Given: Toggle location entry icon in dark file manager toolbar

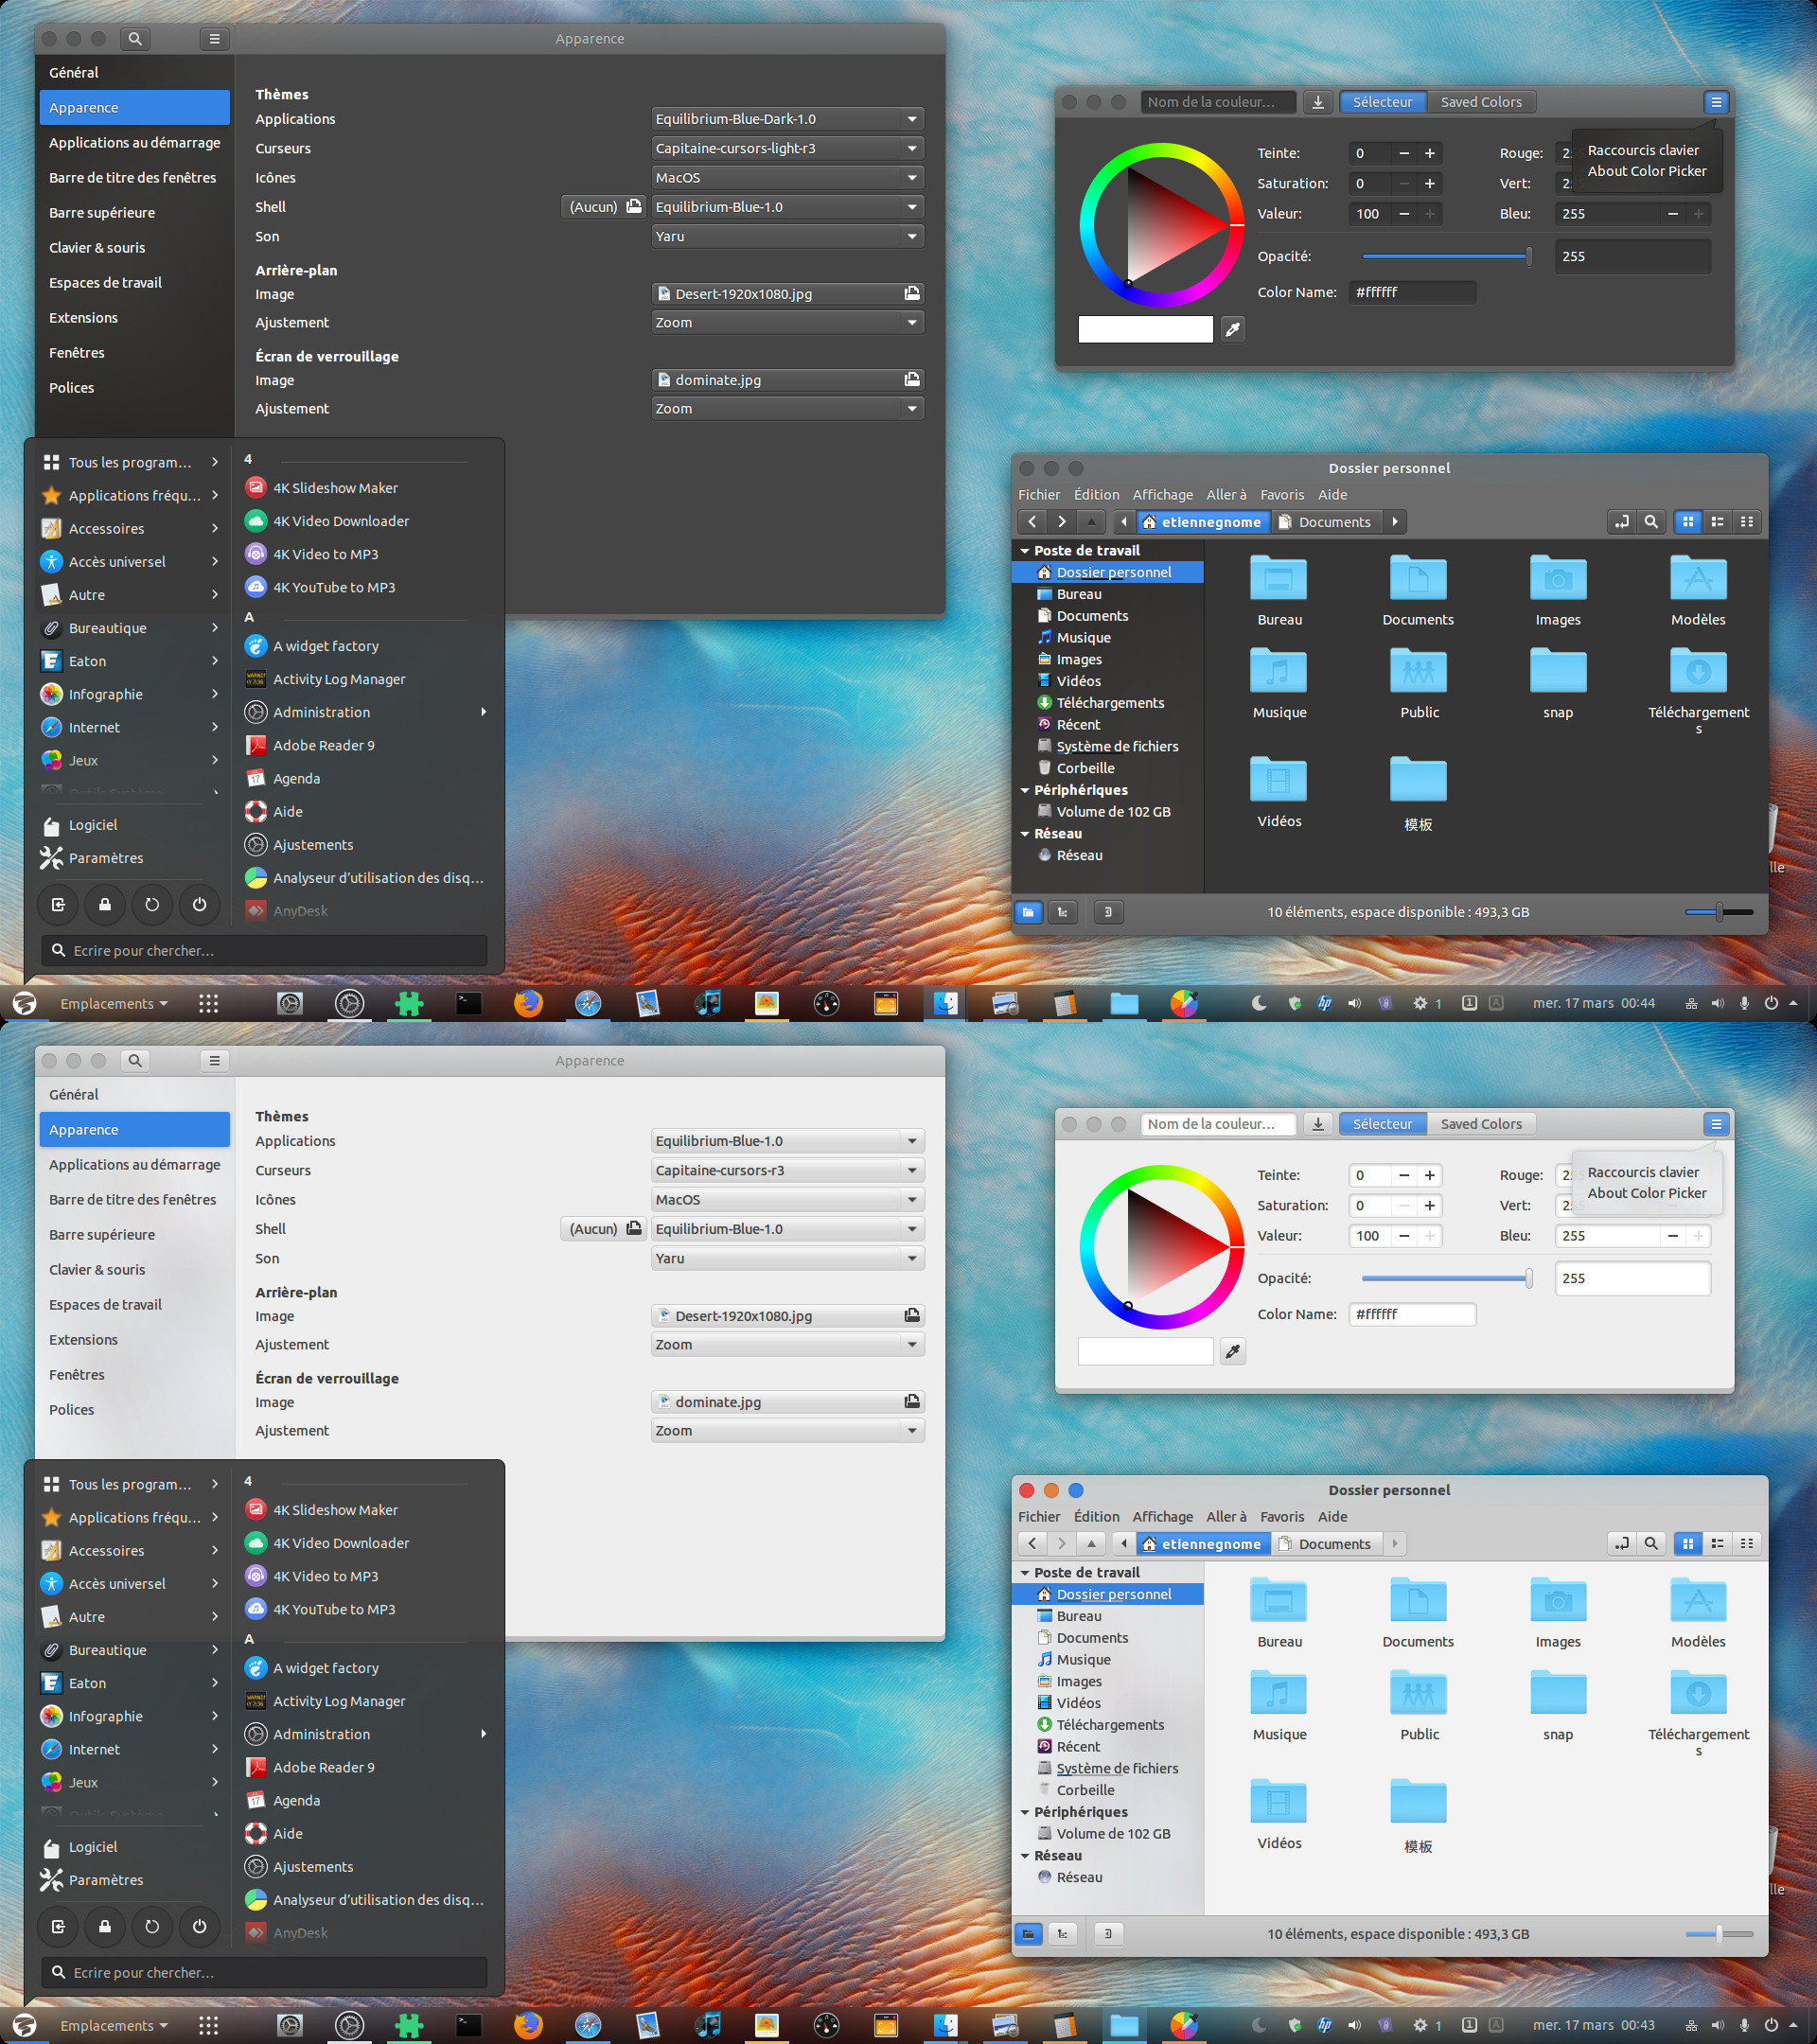Looking at the screenshot, I should (x=1621, y=522).
